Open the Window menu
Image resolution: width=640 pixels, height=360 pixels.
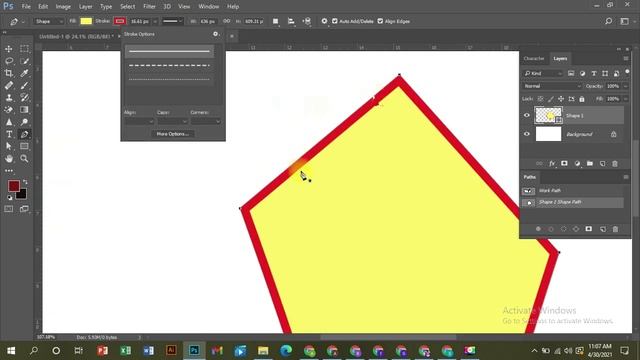click(209, 7)
